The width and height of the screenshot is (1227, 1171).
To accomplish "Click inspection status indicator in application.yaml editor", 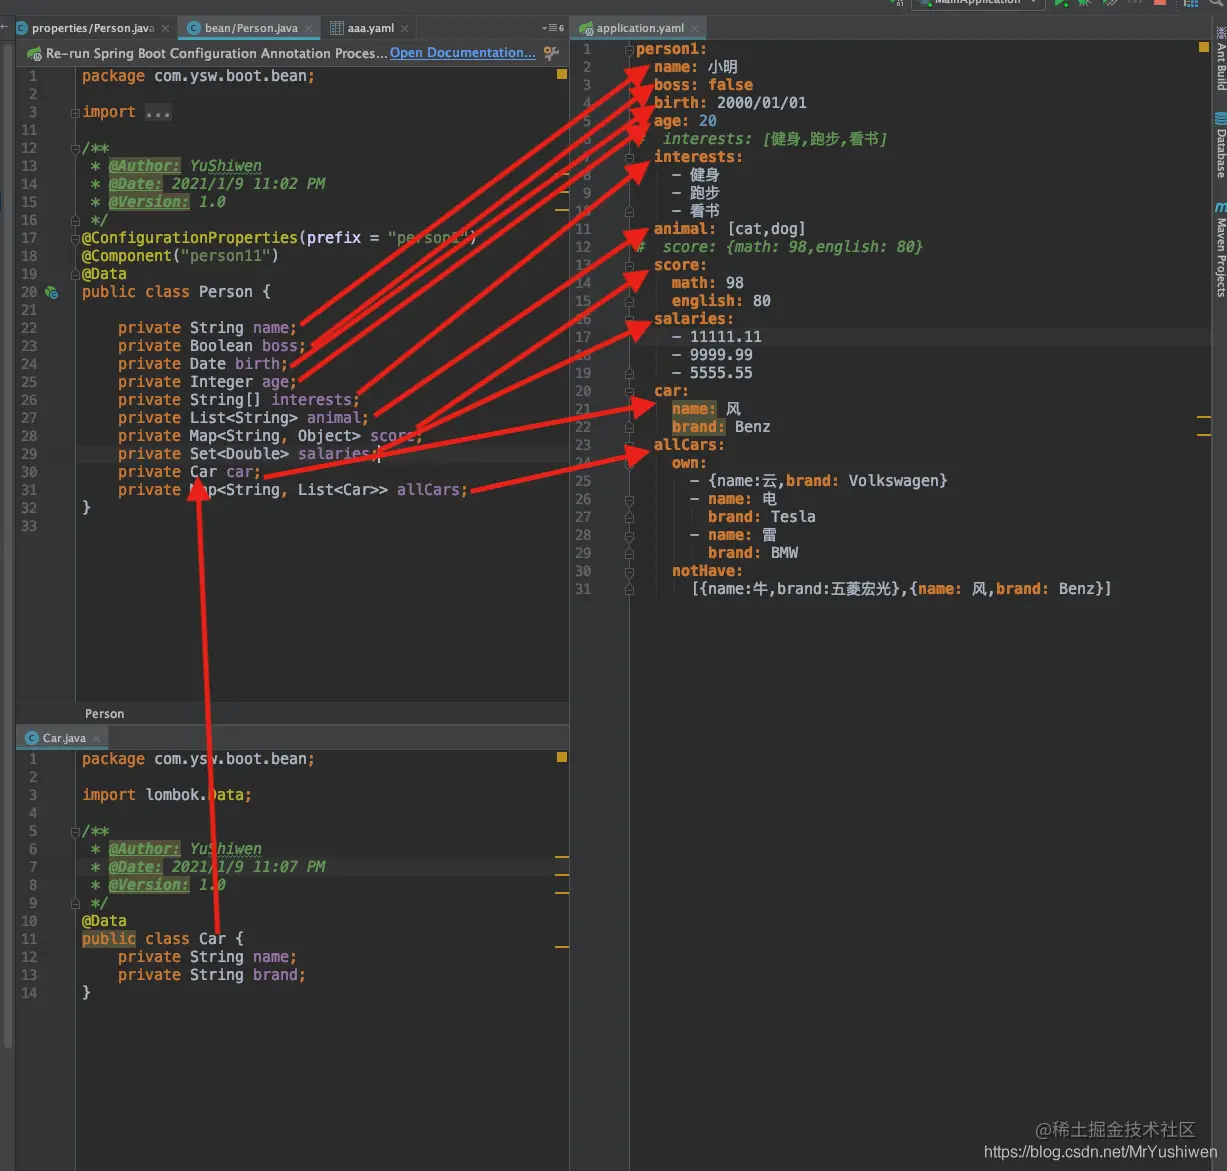I will tap(1204, 47).
